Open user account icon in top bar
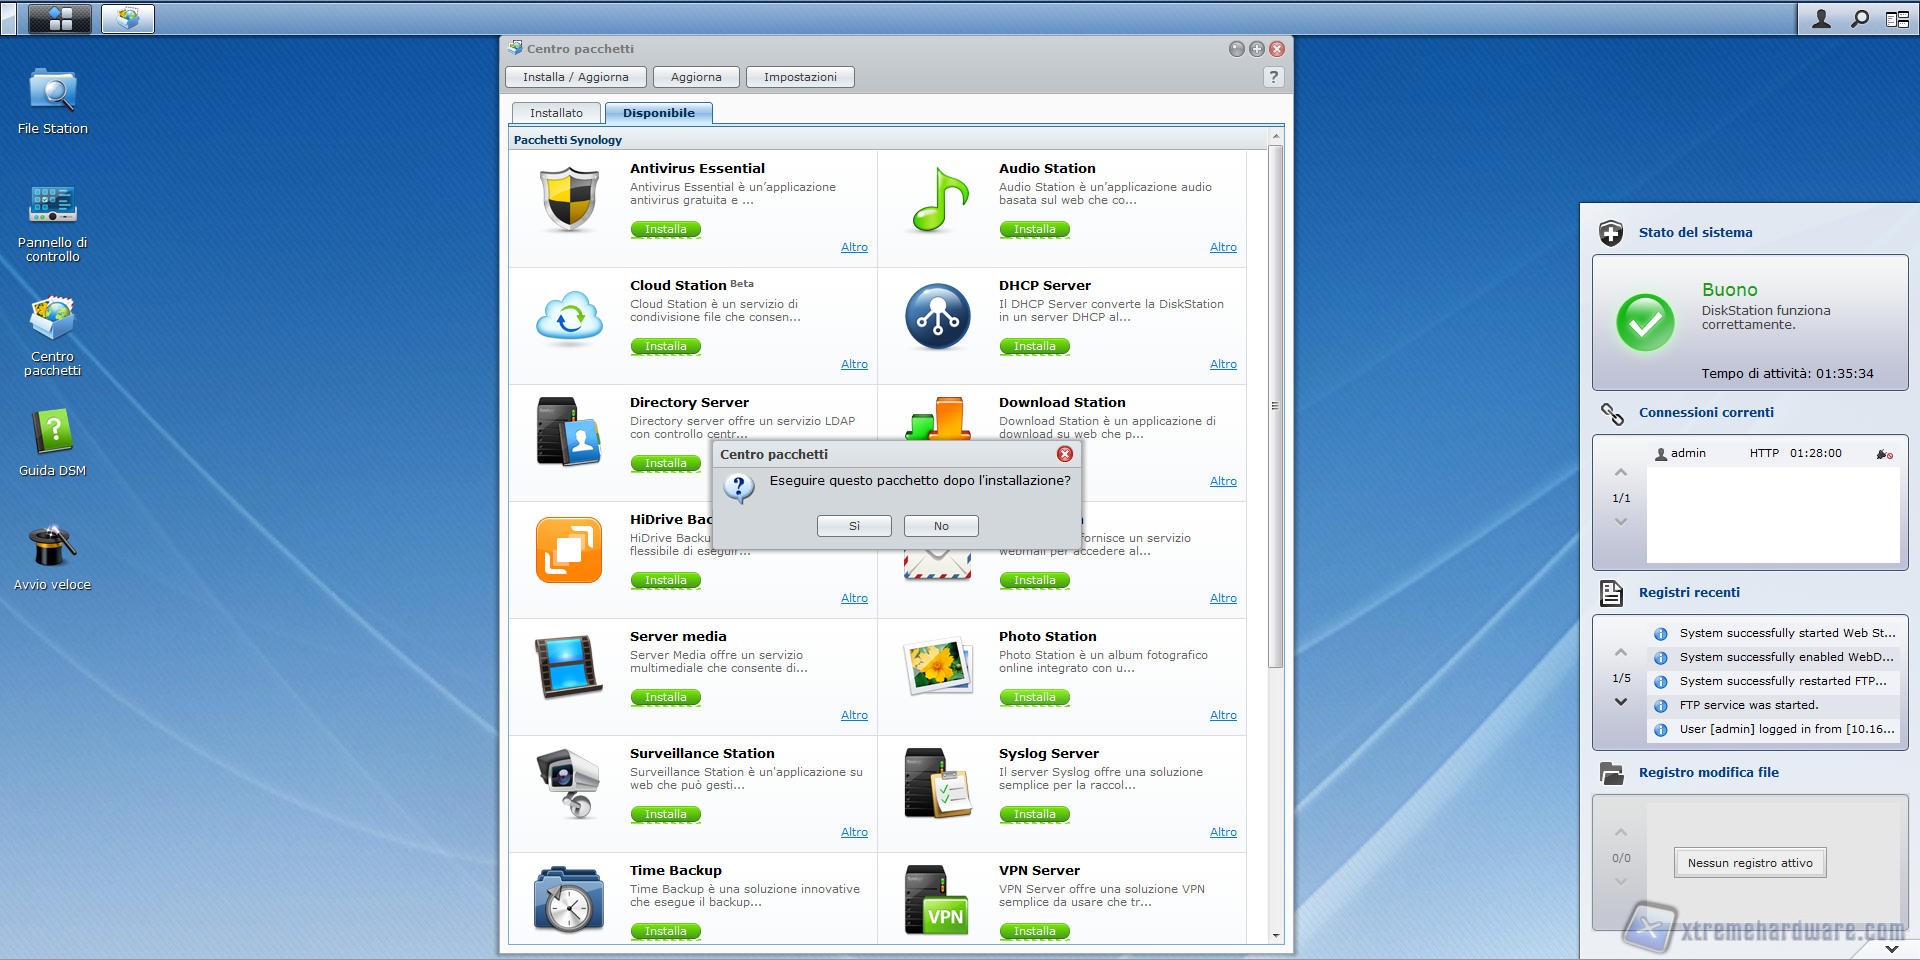This screenshot has height=960, width=1920. click(x=1821, y=19)
